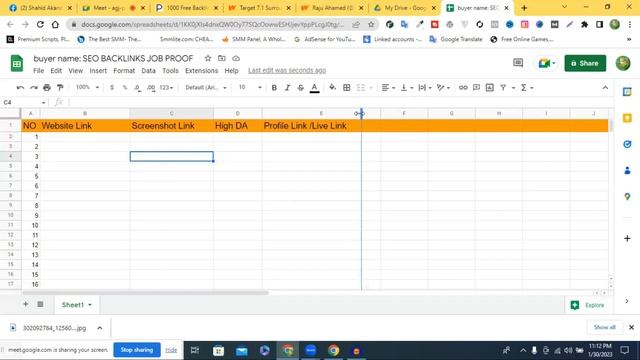The width and height of the screenshot is (640, 360).
Task: Toggle strikethrough formatting
Action: point(301,87)
